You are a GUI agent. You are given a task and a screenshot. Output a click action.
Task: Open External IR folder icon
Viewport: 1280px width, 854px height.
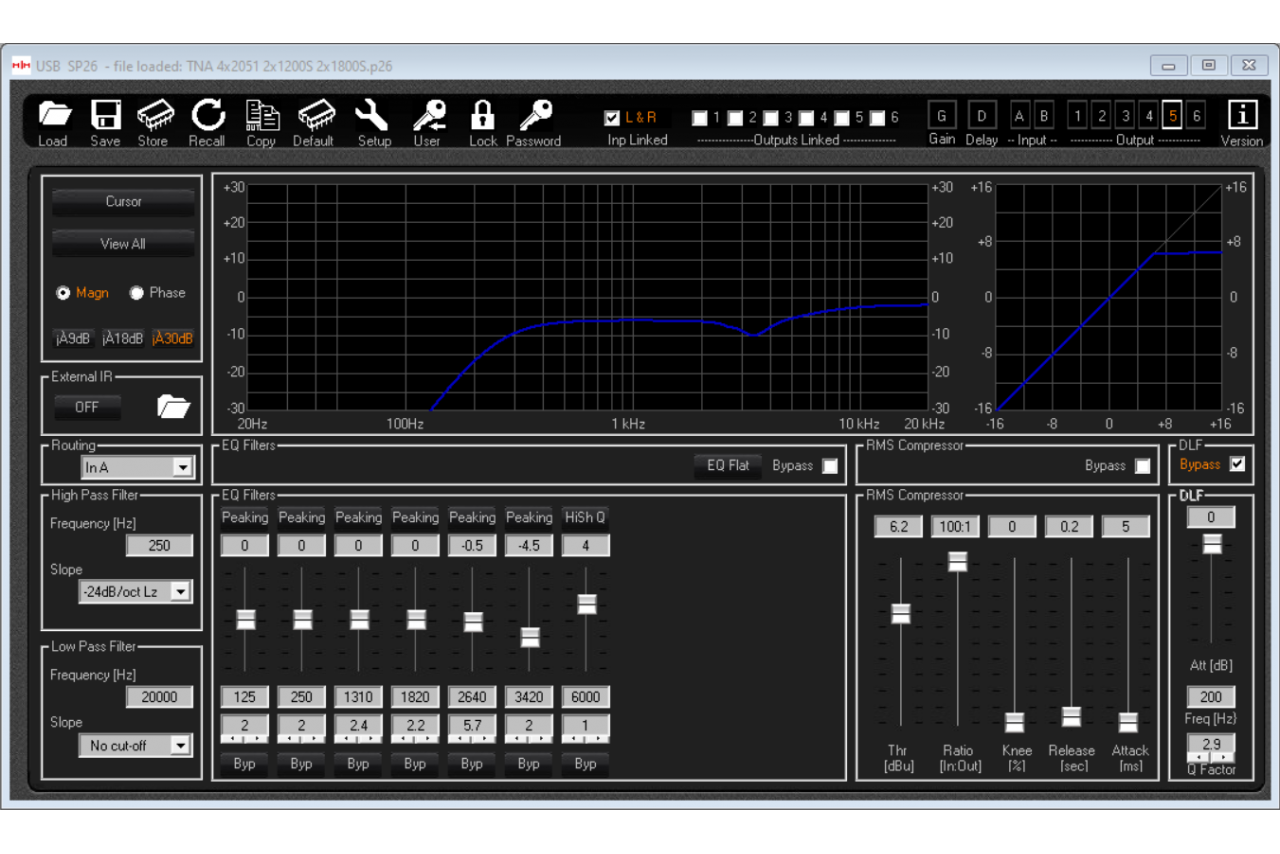[173, 407]
